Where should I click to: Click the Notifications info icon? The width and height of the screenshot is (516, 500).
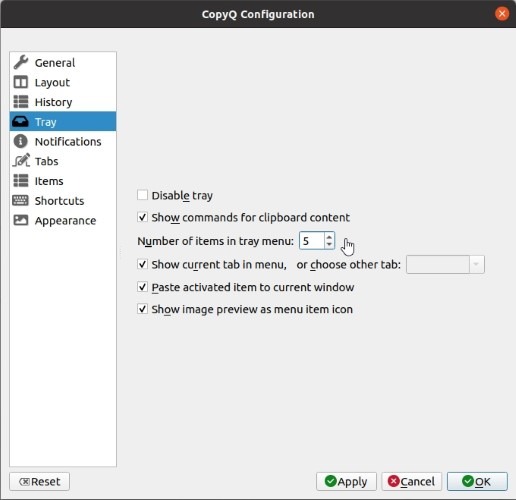[x=21, y=141]
